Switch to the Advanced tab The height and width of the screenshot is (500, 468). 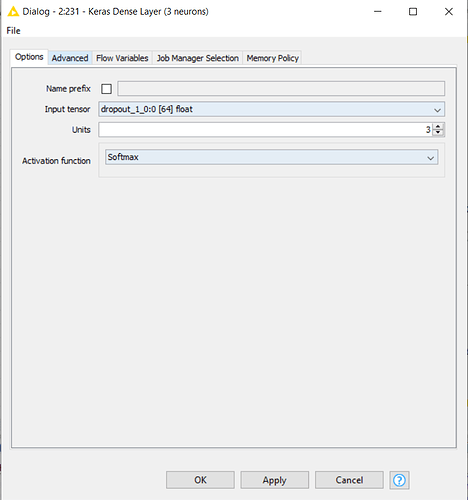pos(70,58)
